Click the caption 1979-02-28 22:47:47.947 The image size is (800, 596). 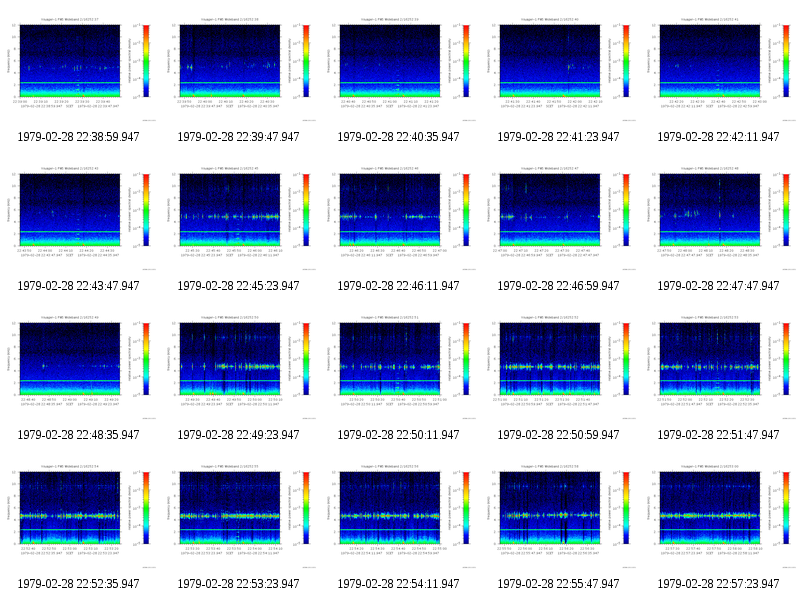[x=718, y=286]
